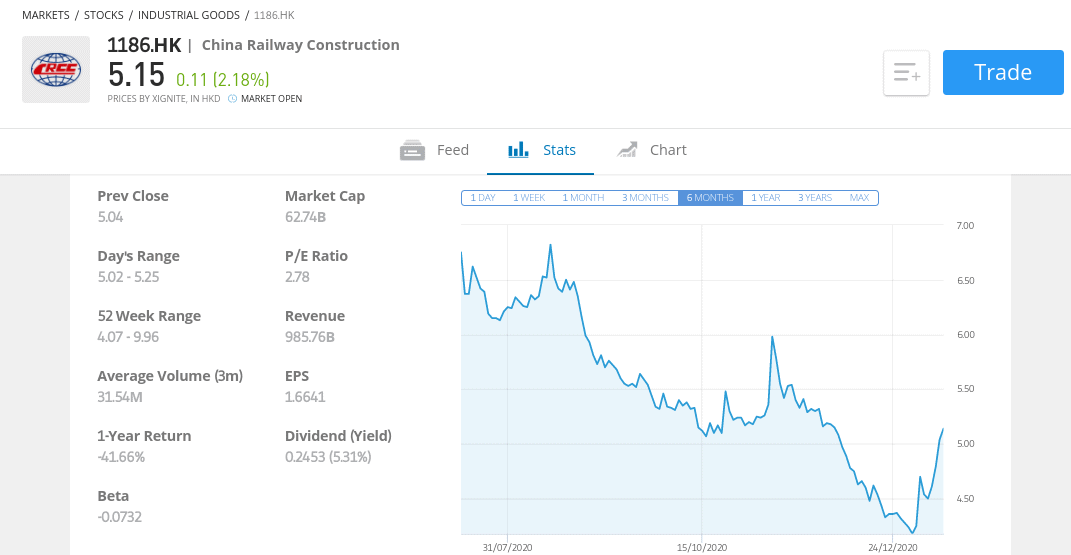Screen dimensions: 1071x555
Task: Select the 1 MONTH chart range
Action: point(583,198)
